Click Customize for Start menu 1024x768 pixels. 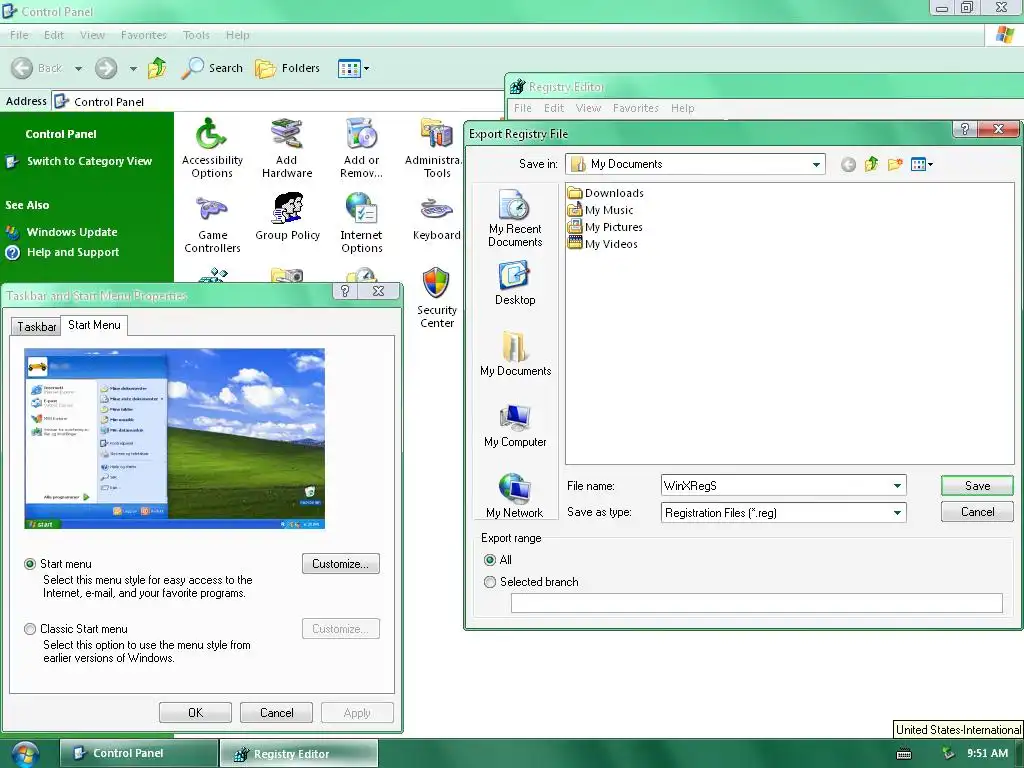tap(340, 564)
